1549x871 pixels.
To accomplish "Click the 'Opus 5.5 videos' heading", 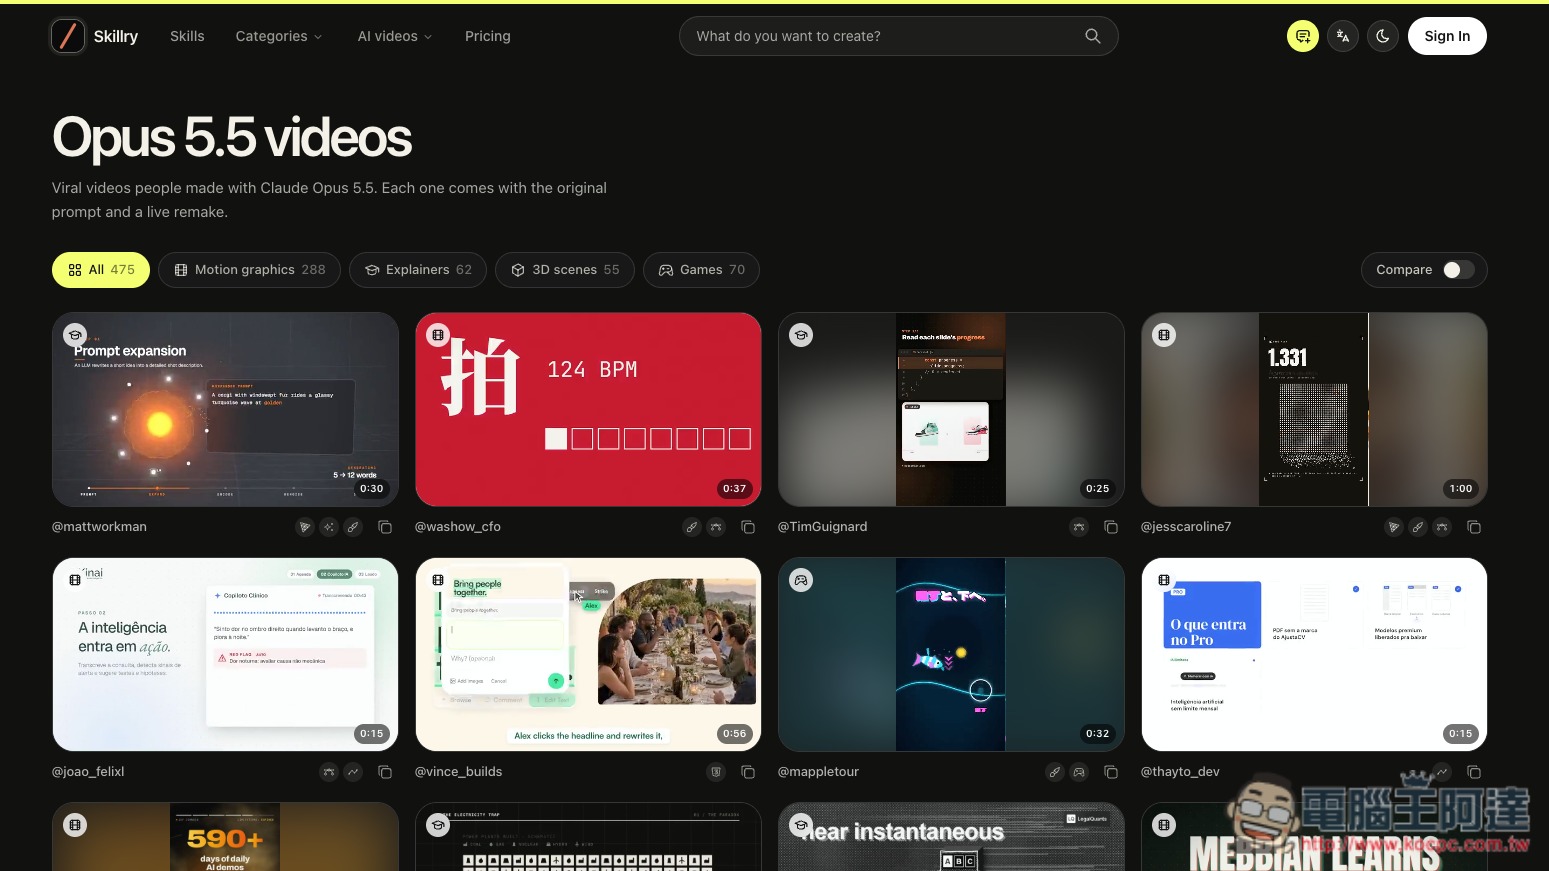I will coord(232,138).
